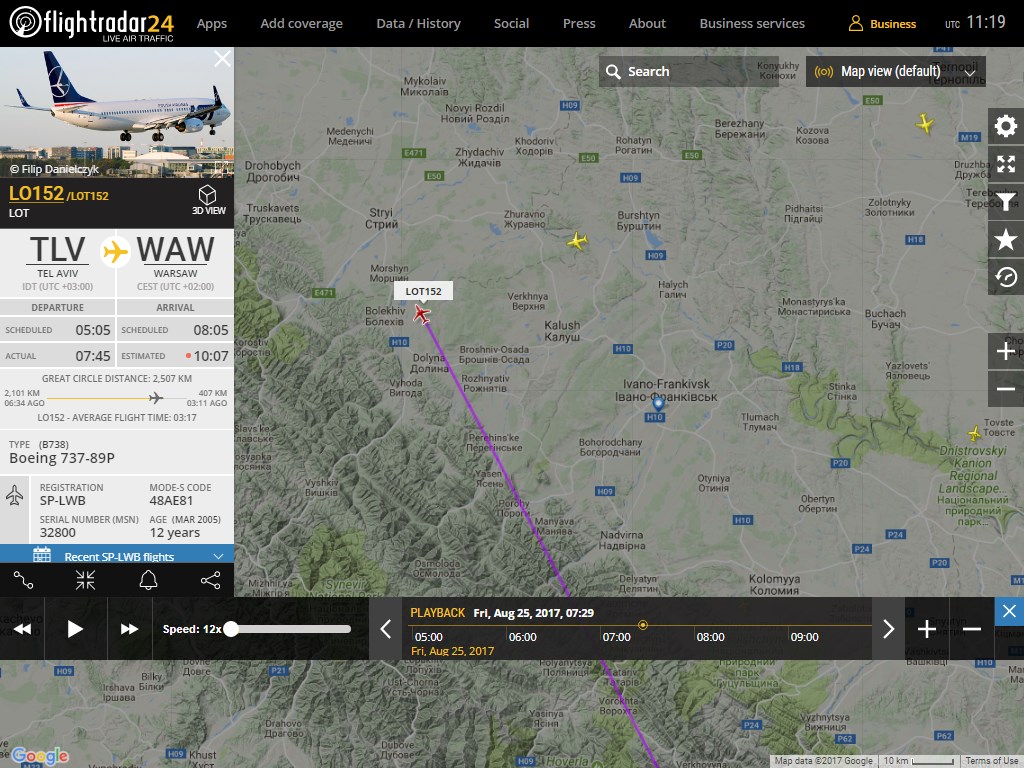Click the Business account link
The width and height of the screenshot is (1024, 768).
pos(882,24)
